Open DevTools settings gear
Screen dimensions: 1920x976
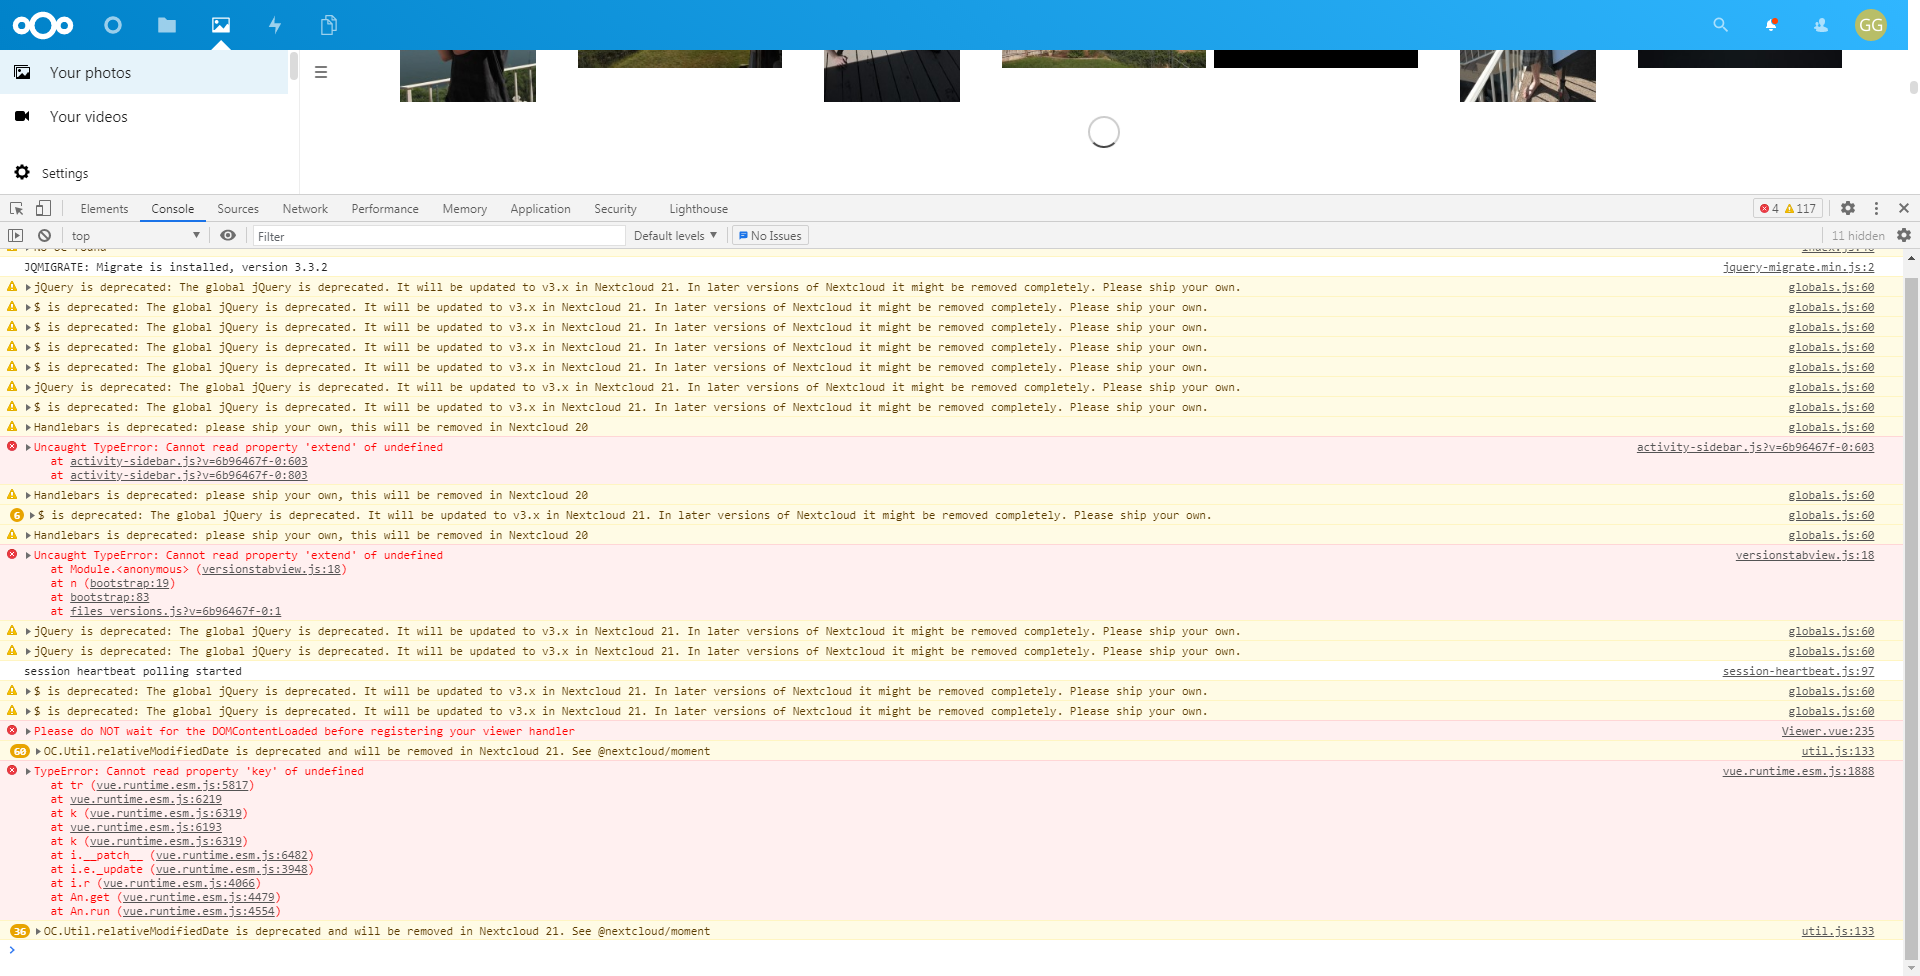(x=1848, y=208)
